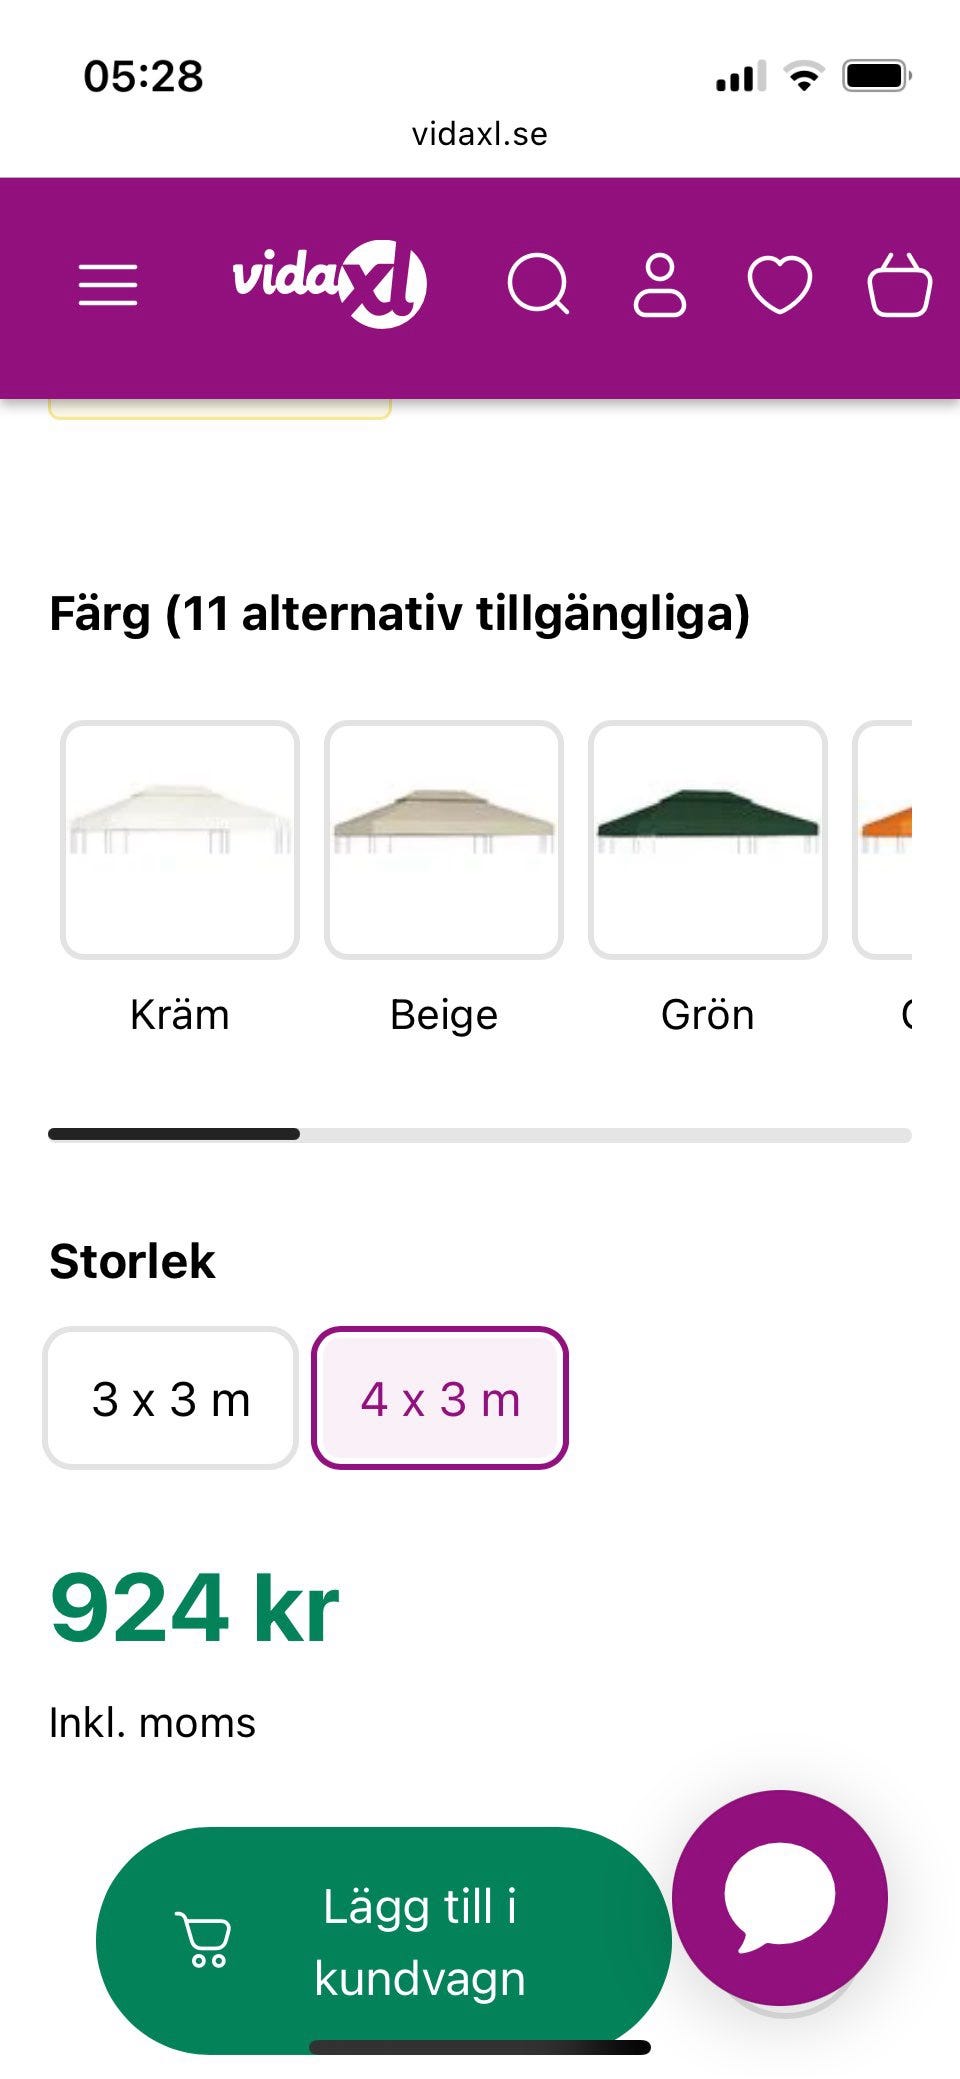Click the color carousel scrollbar
This screenshot has width=960, height=2079.
pyautogui.click(x=480, y=1134)
